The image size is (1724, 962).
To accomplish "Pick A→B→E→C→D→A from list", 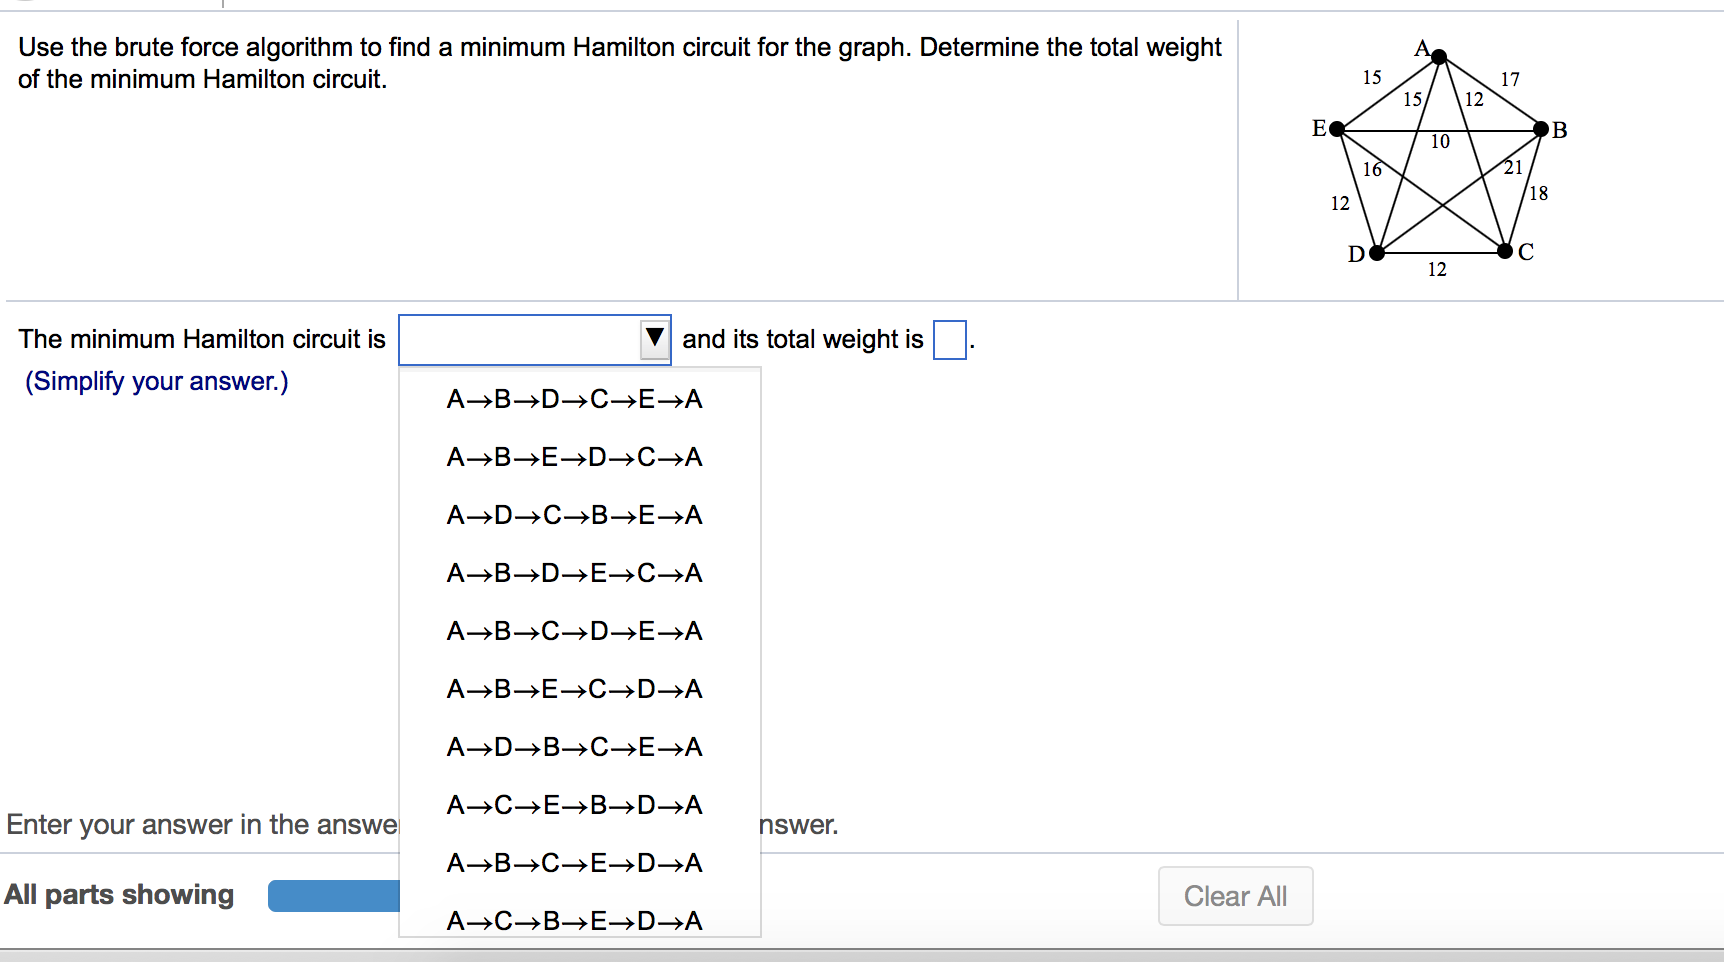I will point(575,689).
